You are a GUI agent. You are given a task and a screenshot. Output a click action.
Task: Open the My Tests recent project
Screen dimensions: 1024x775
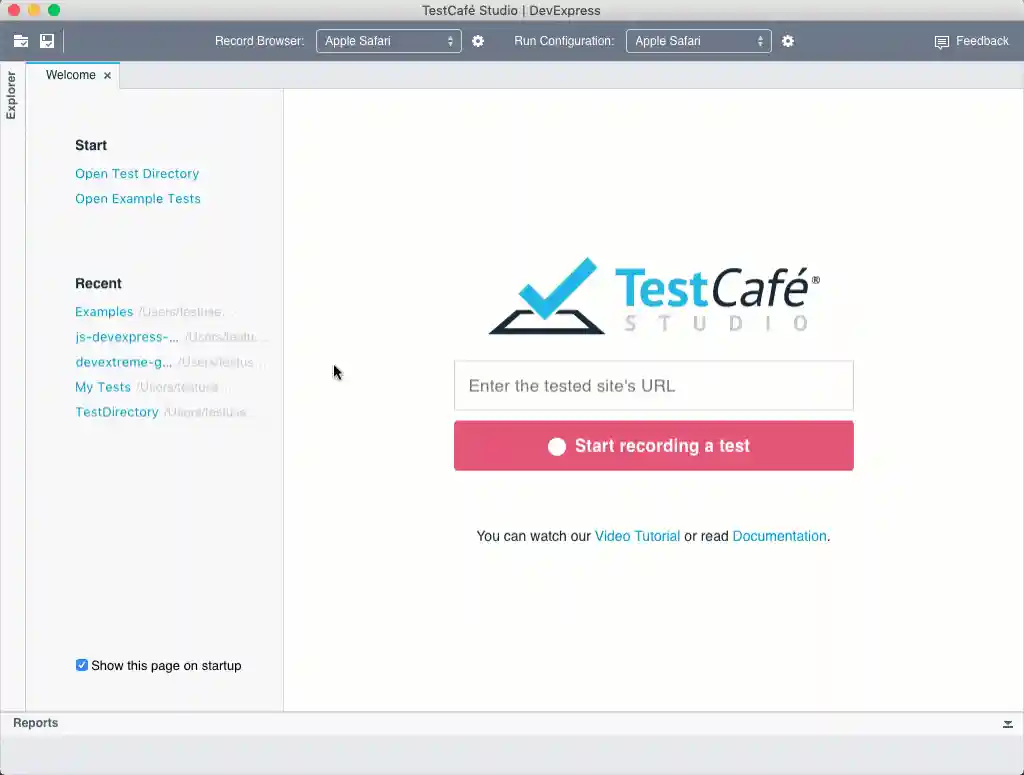pyautogui.click(x=103, y=387)
